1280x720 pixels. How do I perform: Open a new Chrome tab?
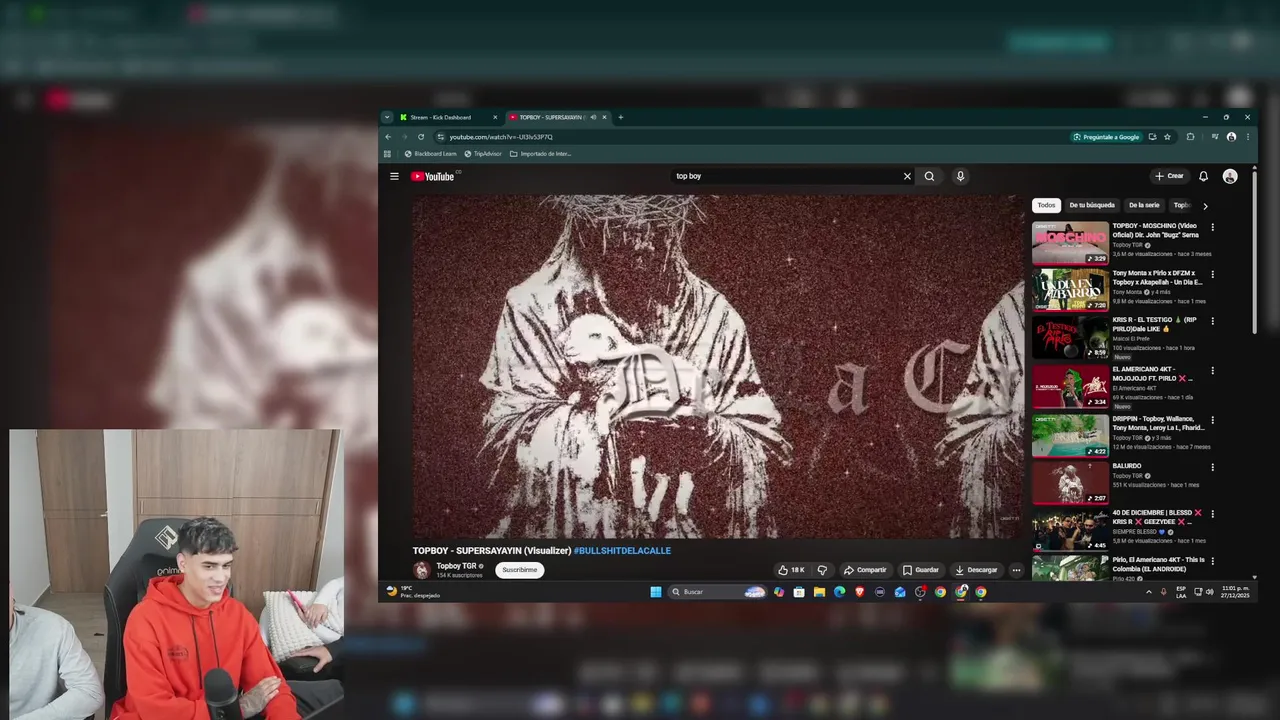[x=620, y=117]
